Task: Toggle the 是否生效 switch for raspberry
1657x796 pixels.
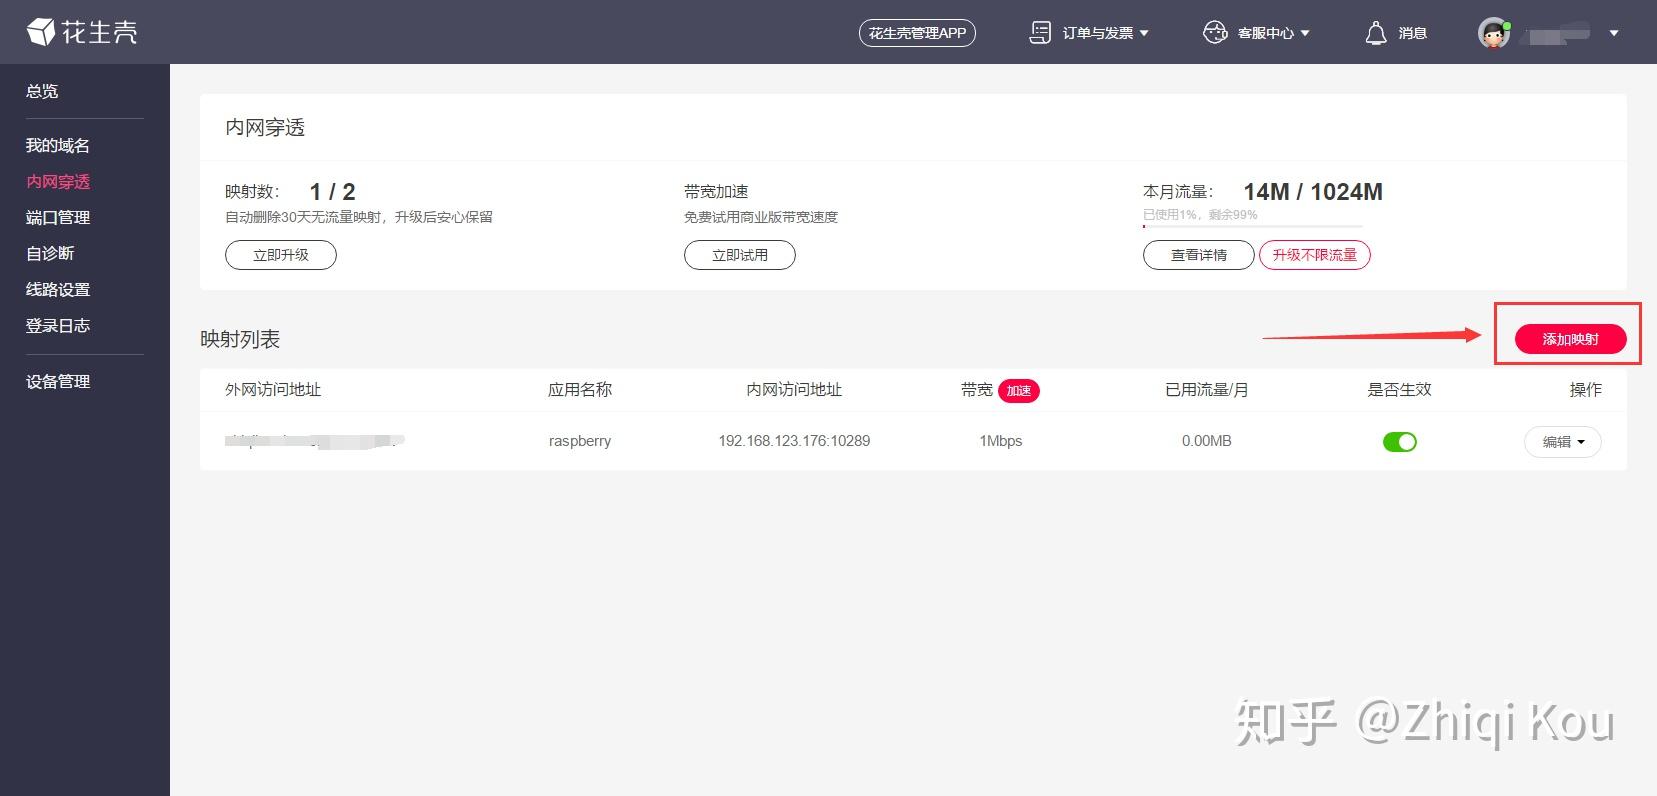Action: 1399,442
